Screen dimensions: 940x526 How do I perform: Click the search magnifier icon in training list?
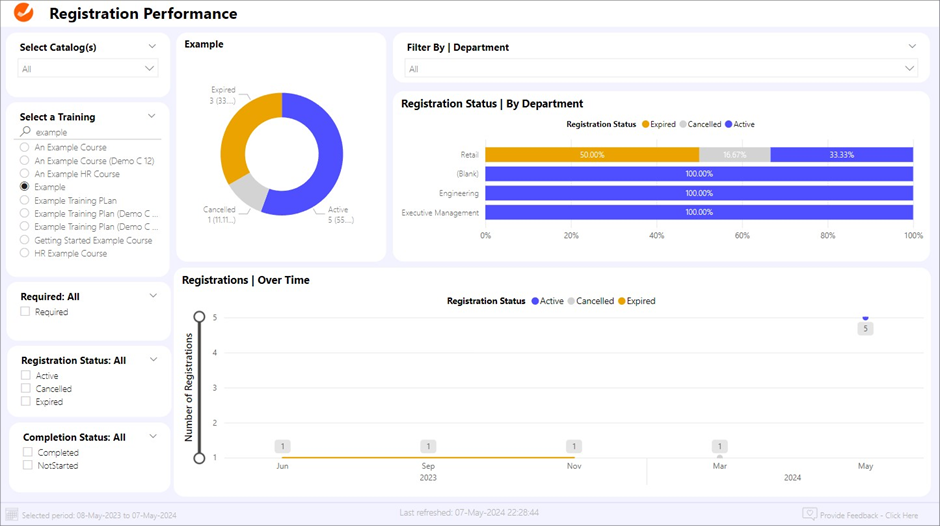[x=26, y=132]
